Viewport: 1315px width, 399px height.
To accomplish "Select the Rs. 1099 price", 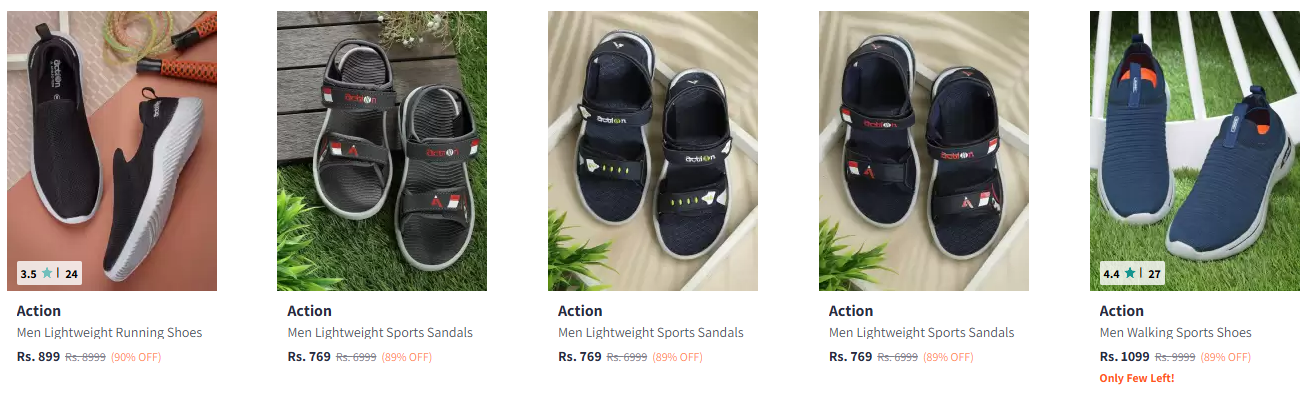I will pyautogui.click(x=1125, y=356).
